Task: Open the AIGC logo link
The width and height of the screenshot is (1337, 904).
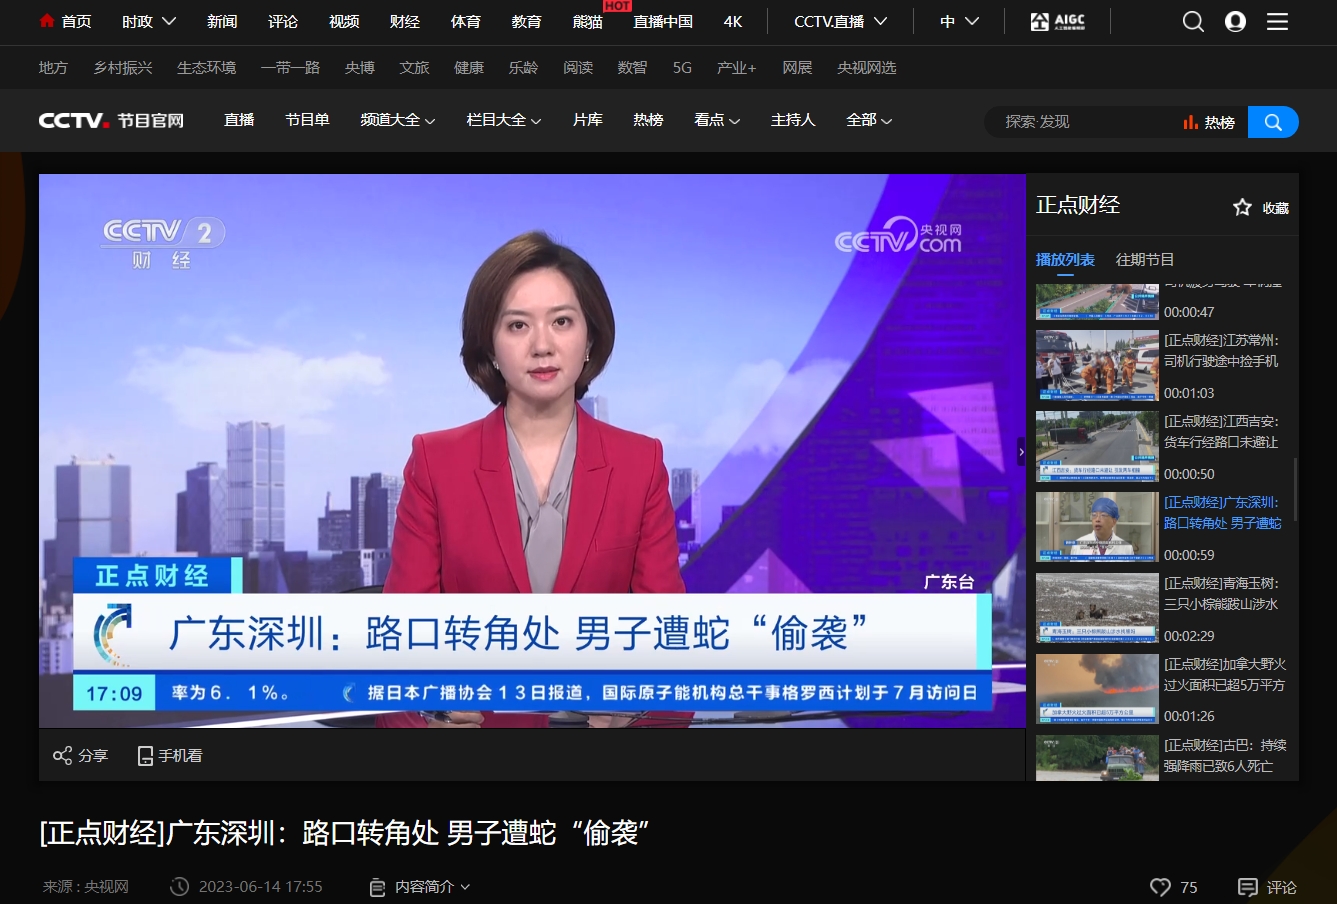Action: pos(1057,21)
